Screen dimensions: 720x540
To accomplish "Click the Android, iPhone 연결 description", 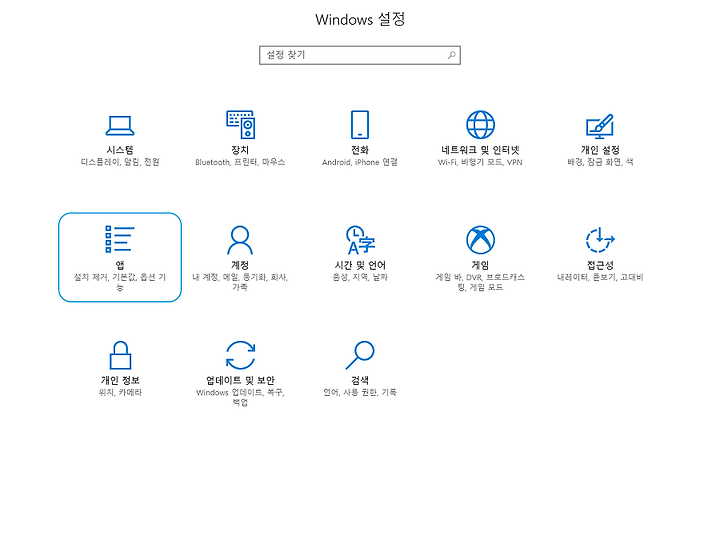I will click(360, 162).
